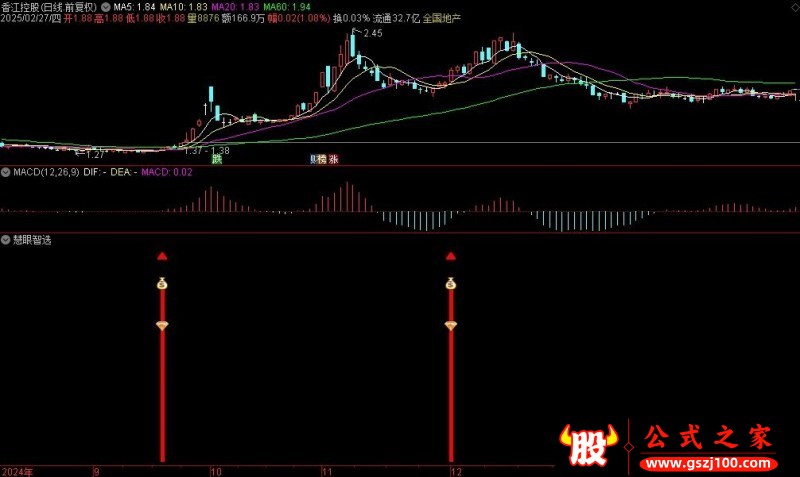The image size is (800, 477).
Task: Click the MACD(12,26,9) indicator name
Action: click(x=46, y=172)
